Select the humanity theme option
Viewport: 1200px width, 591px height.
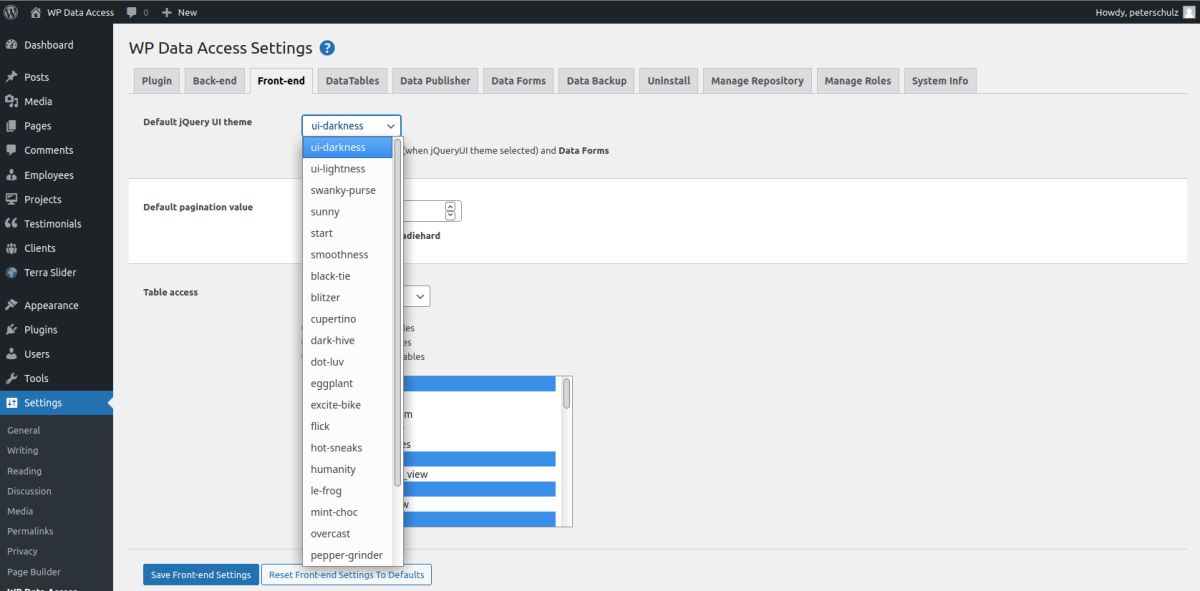pyautogui.click(x=348, y=470)
